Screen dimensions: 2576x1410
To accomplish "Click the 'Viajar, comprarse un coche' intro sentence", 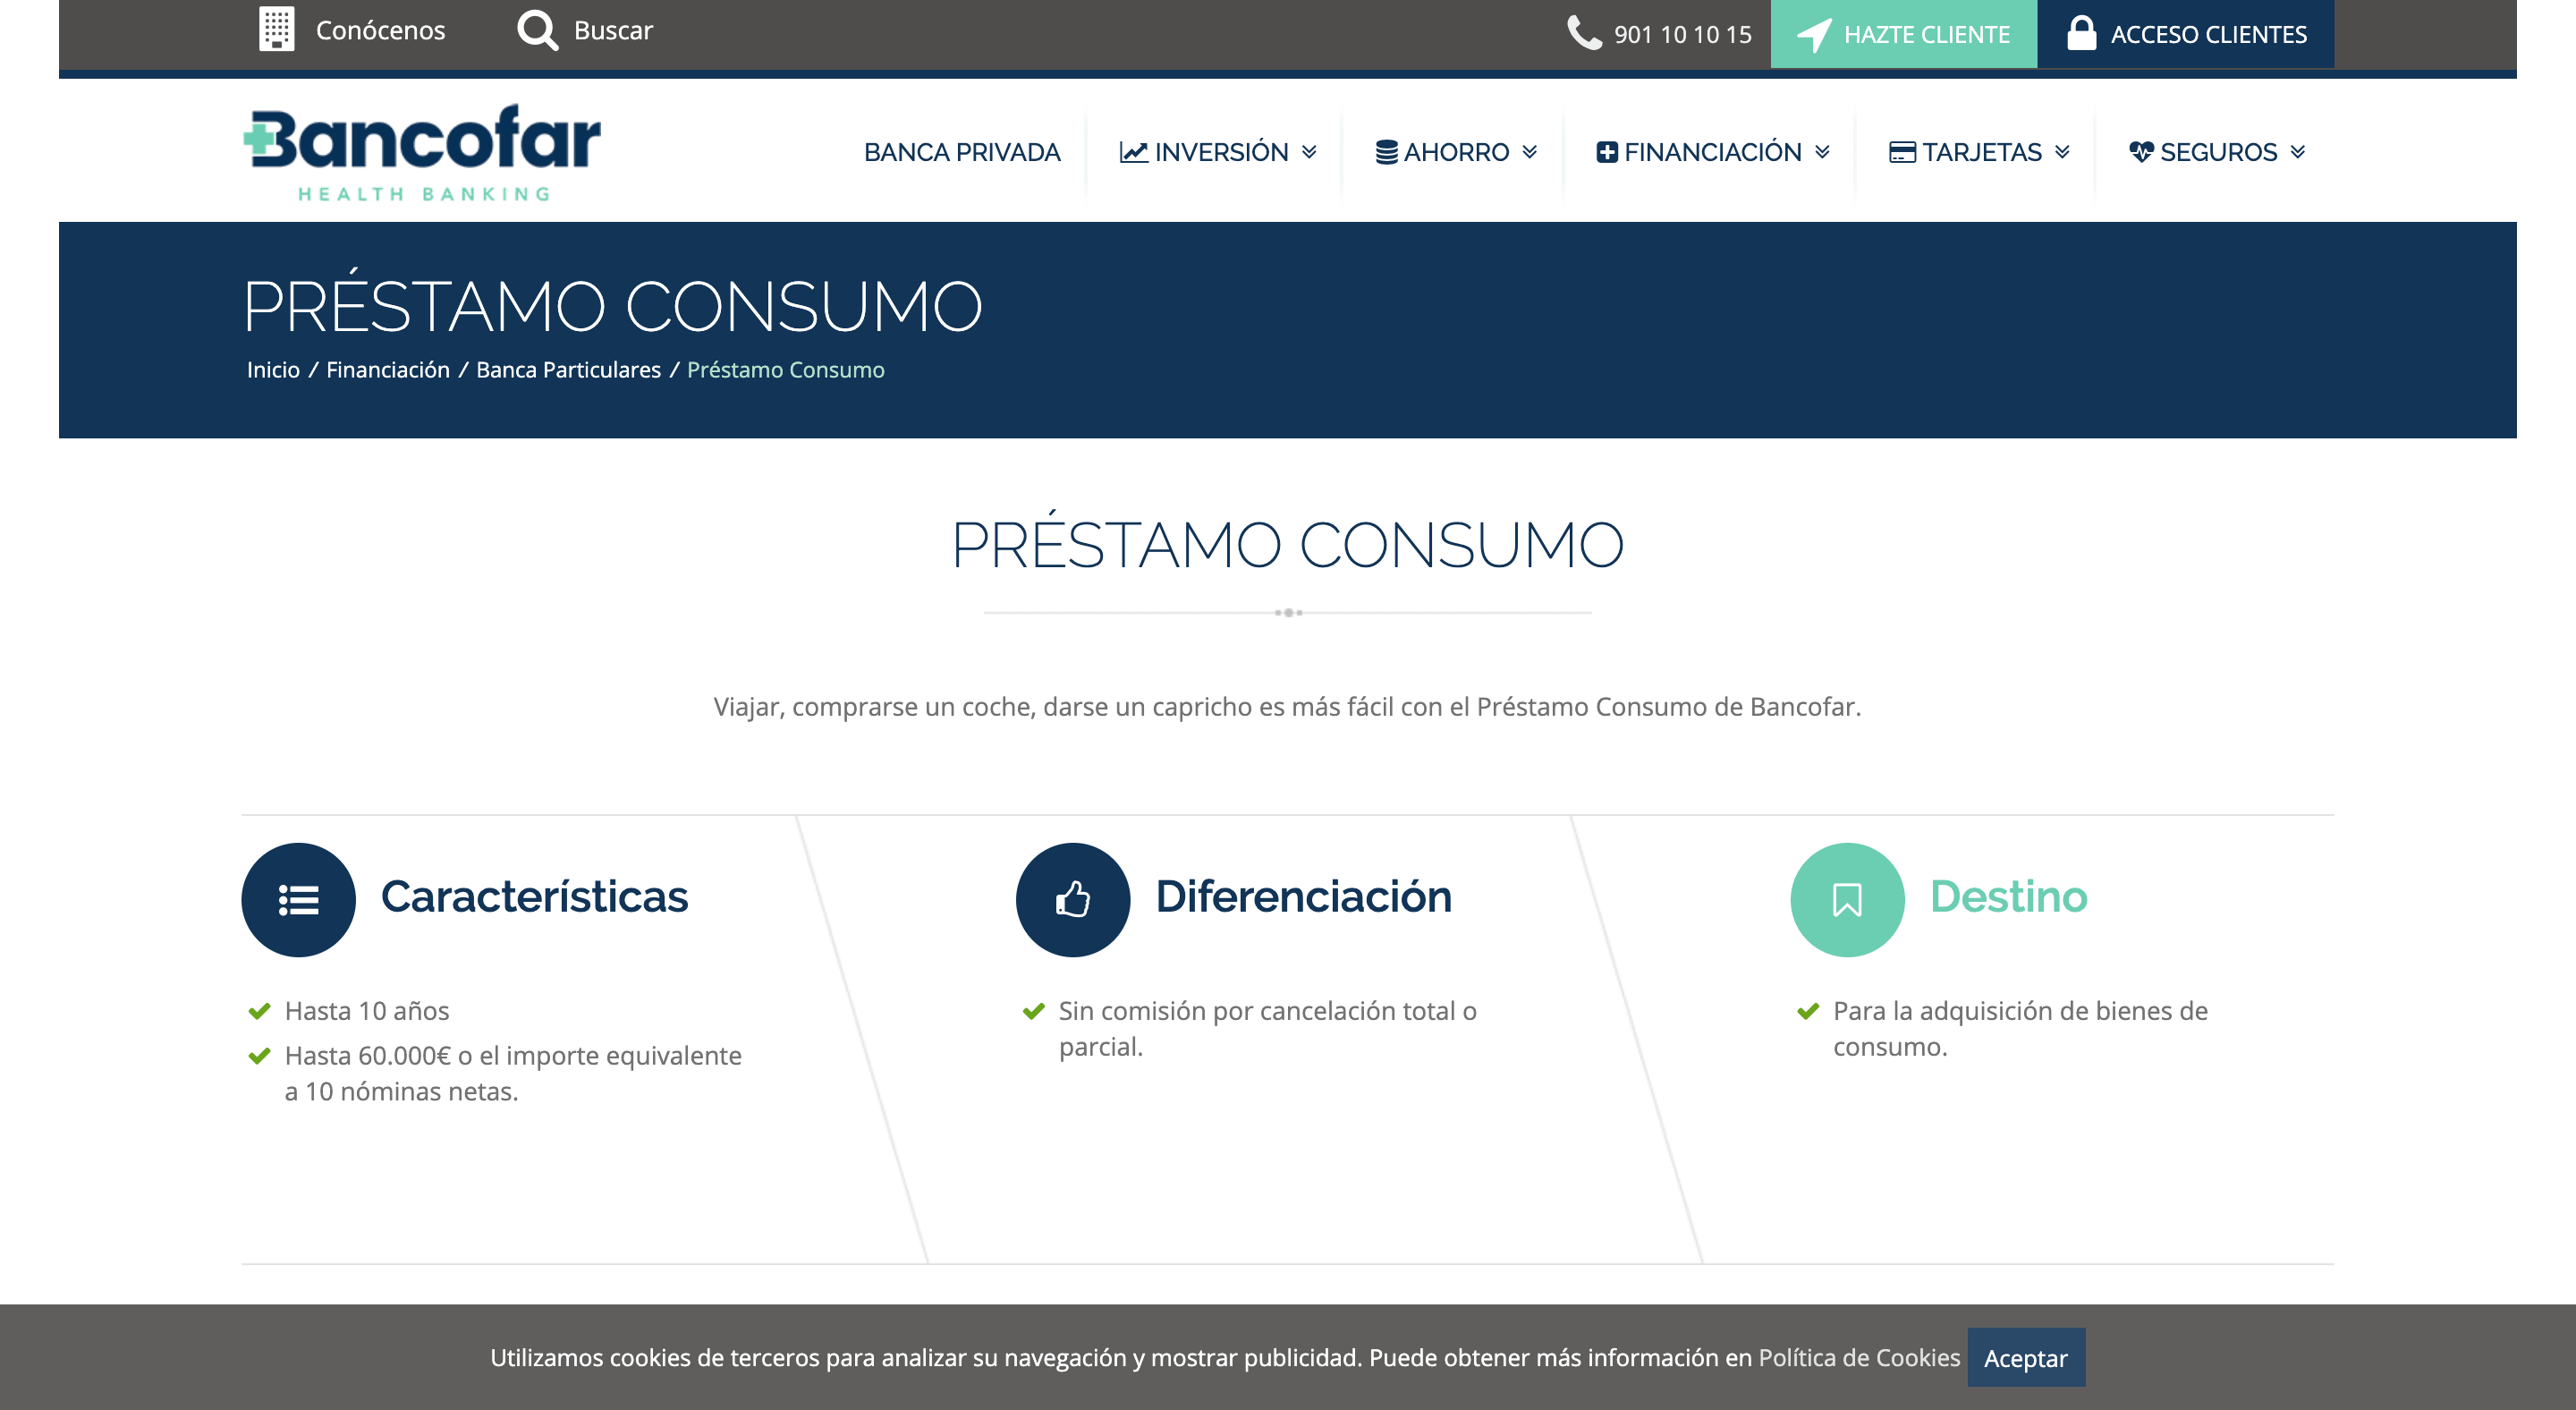I will pyautogui.click(x=1287, y=707).
